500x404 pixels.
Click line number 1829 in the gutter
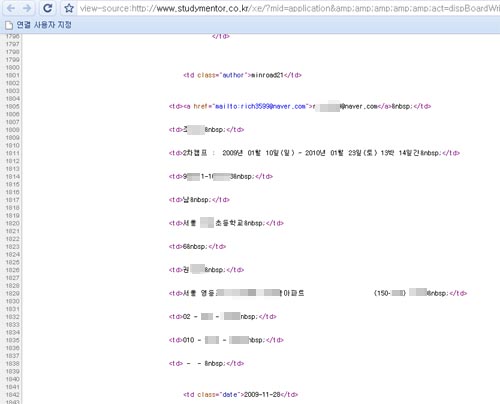pos(12,294)
